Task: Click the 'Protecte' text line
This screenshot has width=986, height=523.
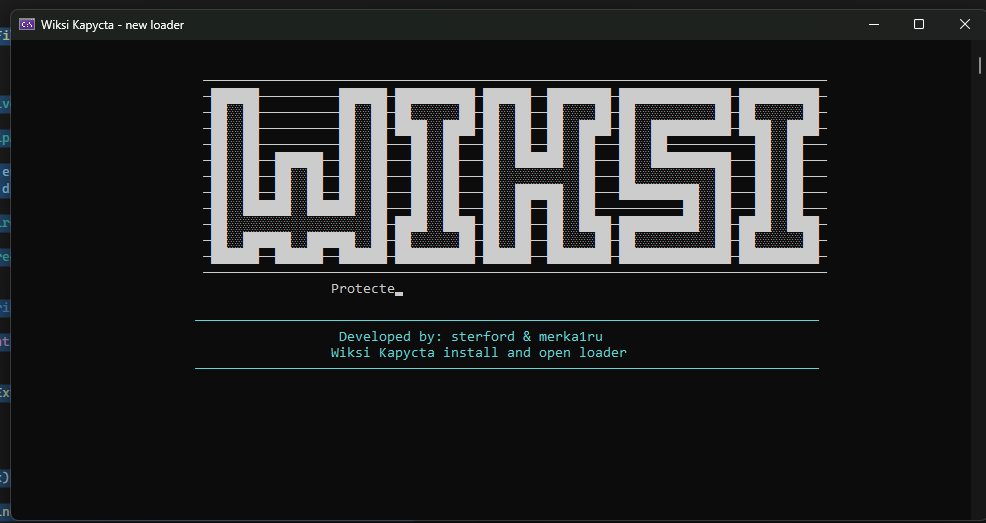Action: pyautogui.click(x=363, y=289)
